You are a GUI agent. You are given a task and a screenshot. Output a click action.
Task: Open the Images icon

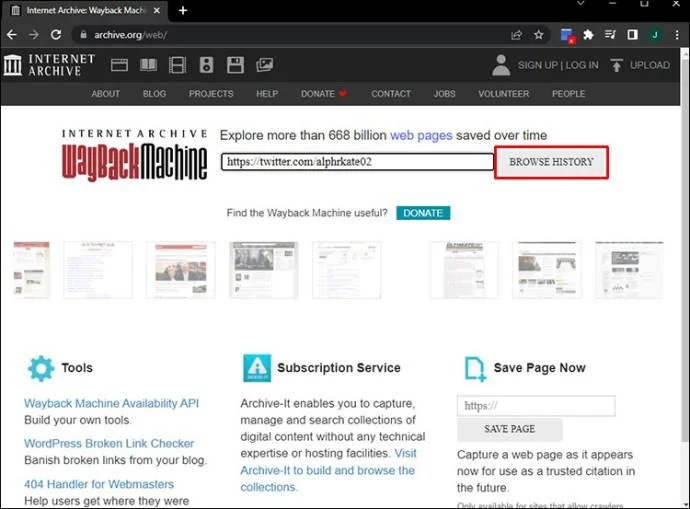[264, 65]
